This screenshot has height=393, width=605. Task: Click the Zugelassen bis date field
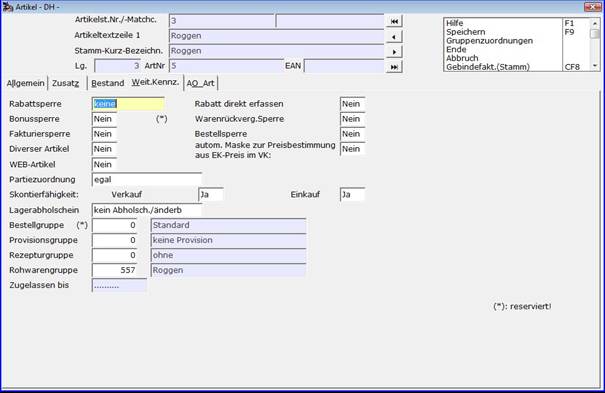[x=119, y=285]
